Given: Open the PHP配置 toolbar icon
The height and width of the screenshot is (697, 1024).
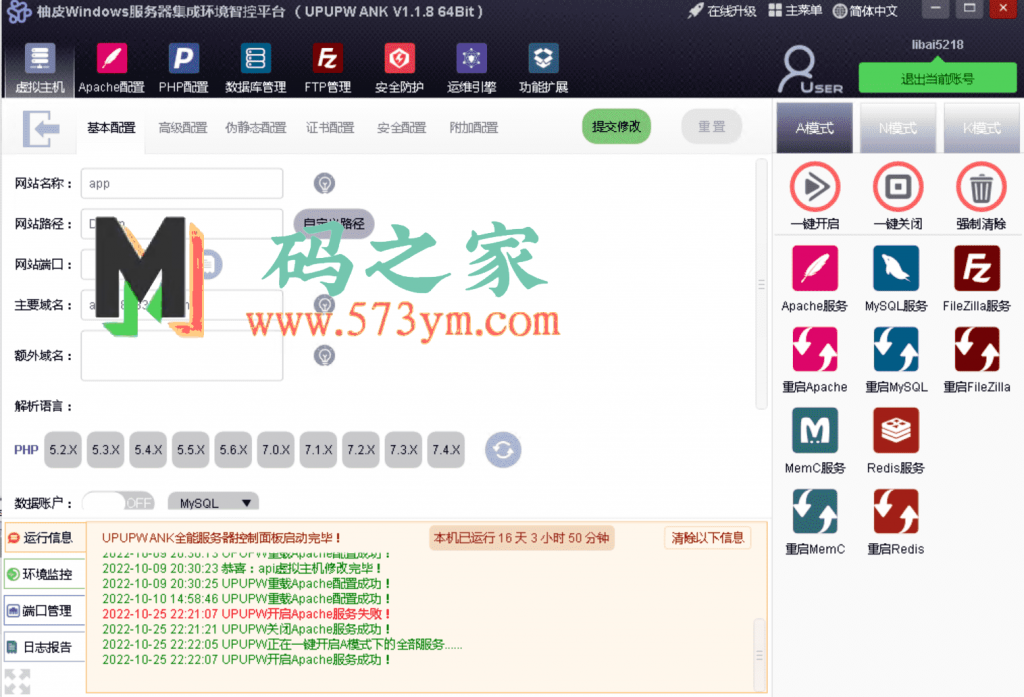Looking at the screenshot, I should point(184,68).
